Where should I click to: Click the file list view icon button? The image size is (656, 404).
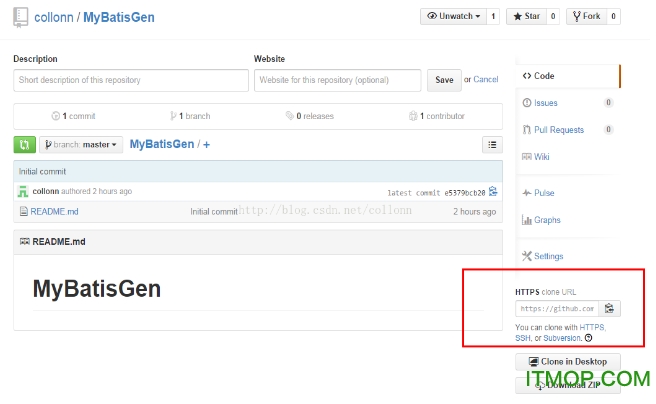[492, 145]
